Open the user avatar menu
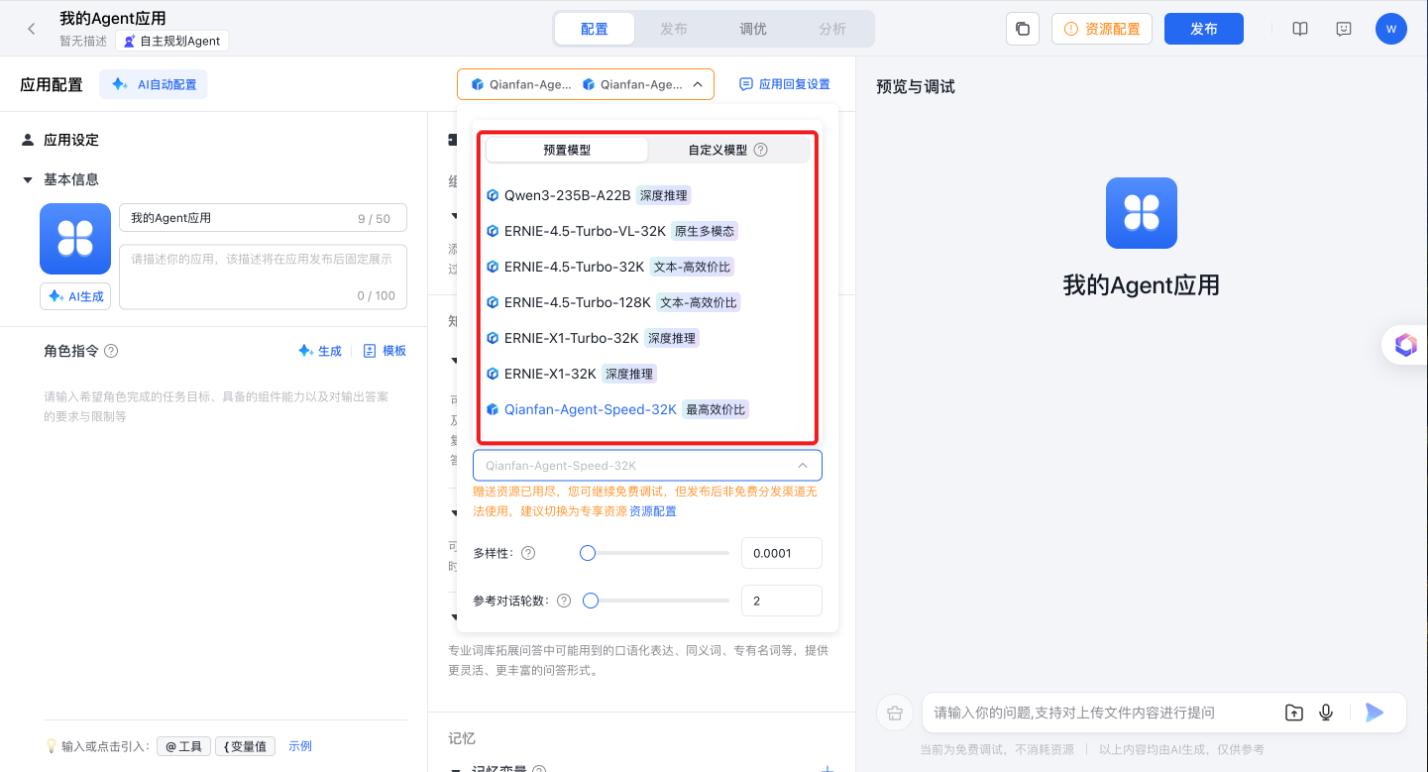This screenshot has width=1428, height=772. (1391, 29)
